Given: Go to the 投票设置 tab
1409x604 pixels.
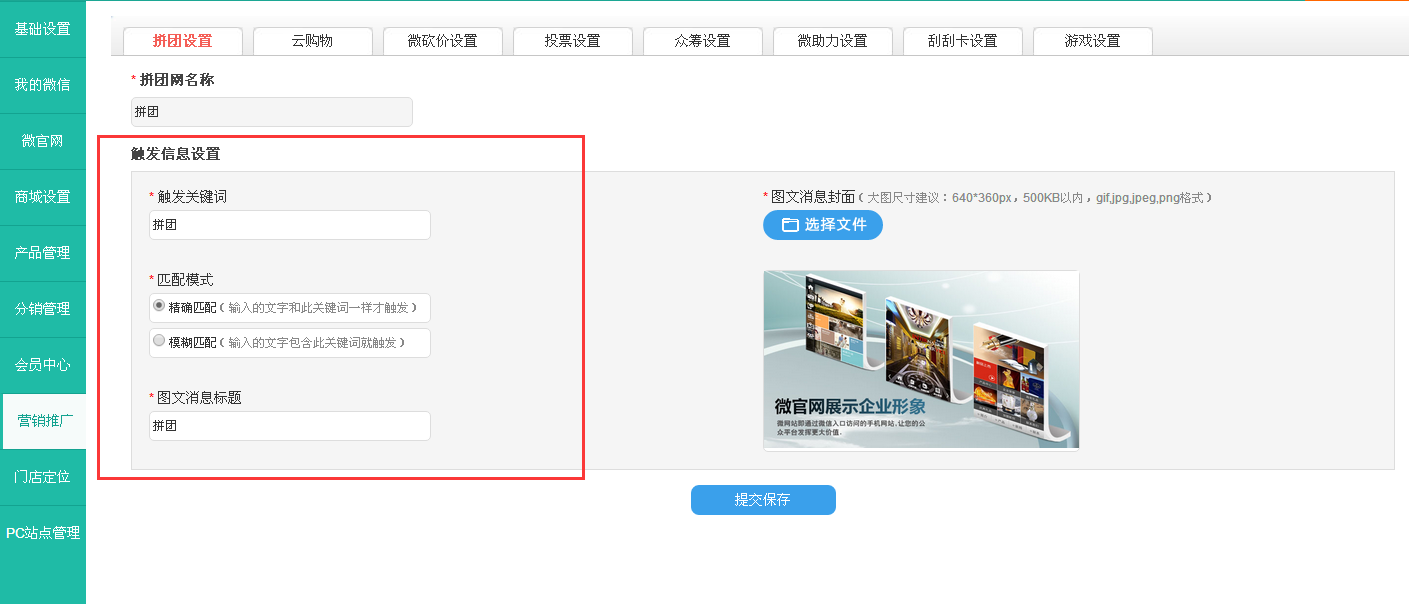Looking at the screenshot, I should [572, 41].
